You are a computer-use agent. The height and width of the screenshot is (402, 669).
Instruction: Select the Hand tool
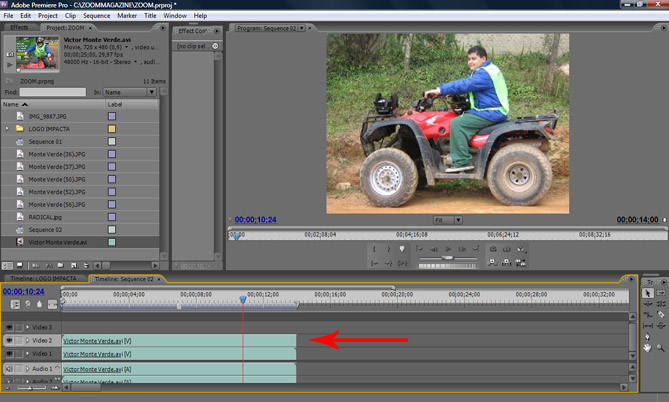pyautogui.click(x=648, y=348)
